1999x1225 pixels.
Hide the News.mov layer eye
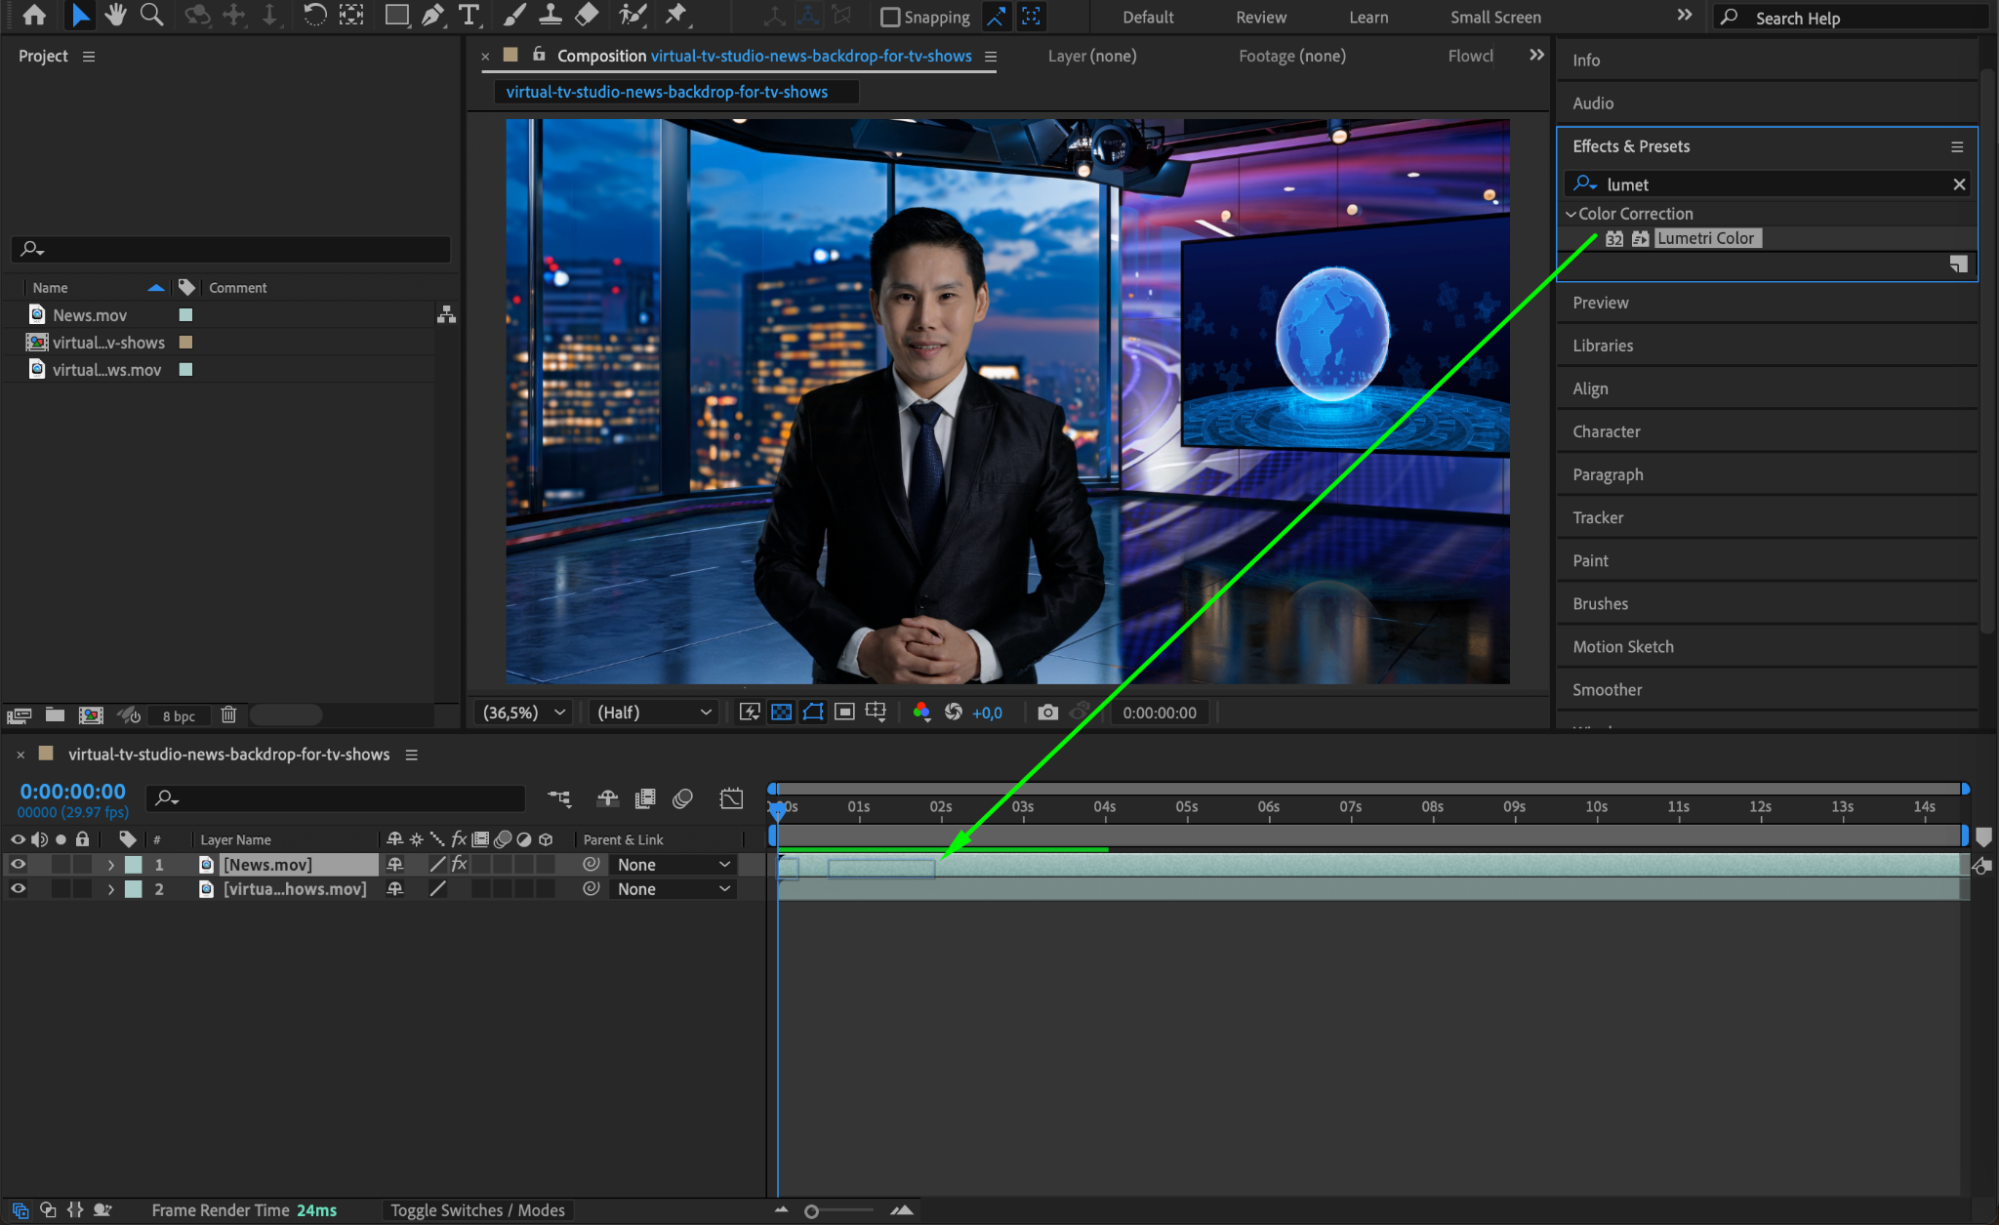[18, 864]
